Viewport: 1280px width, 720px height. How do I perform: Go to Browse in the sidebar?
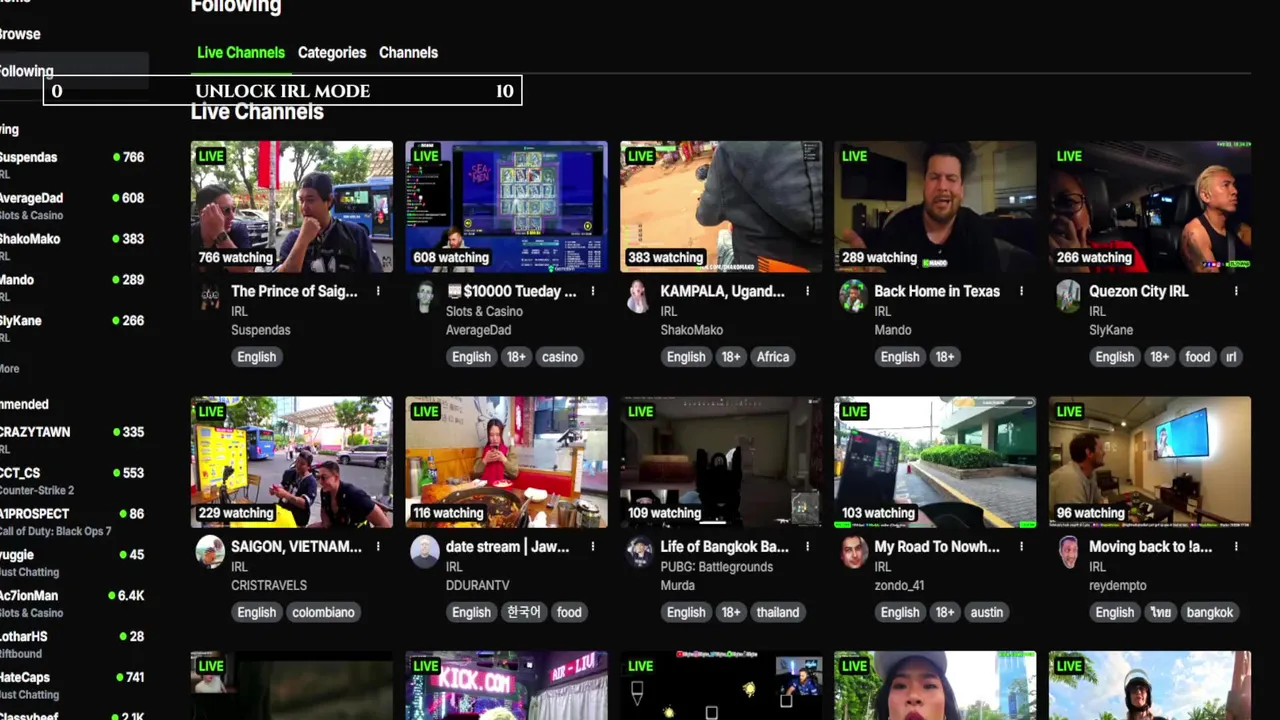[20, 34]
